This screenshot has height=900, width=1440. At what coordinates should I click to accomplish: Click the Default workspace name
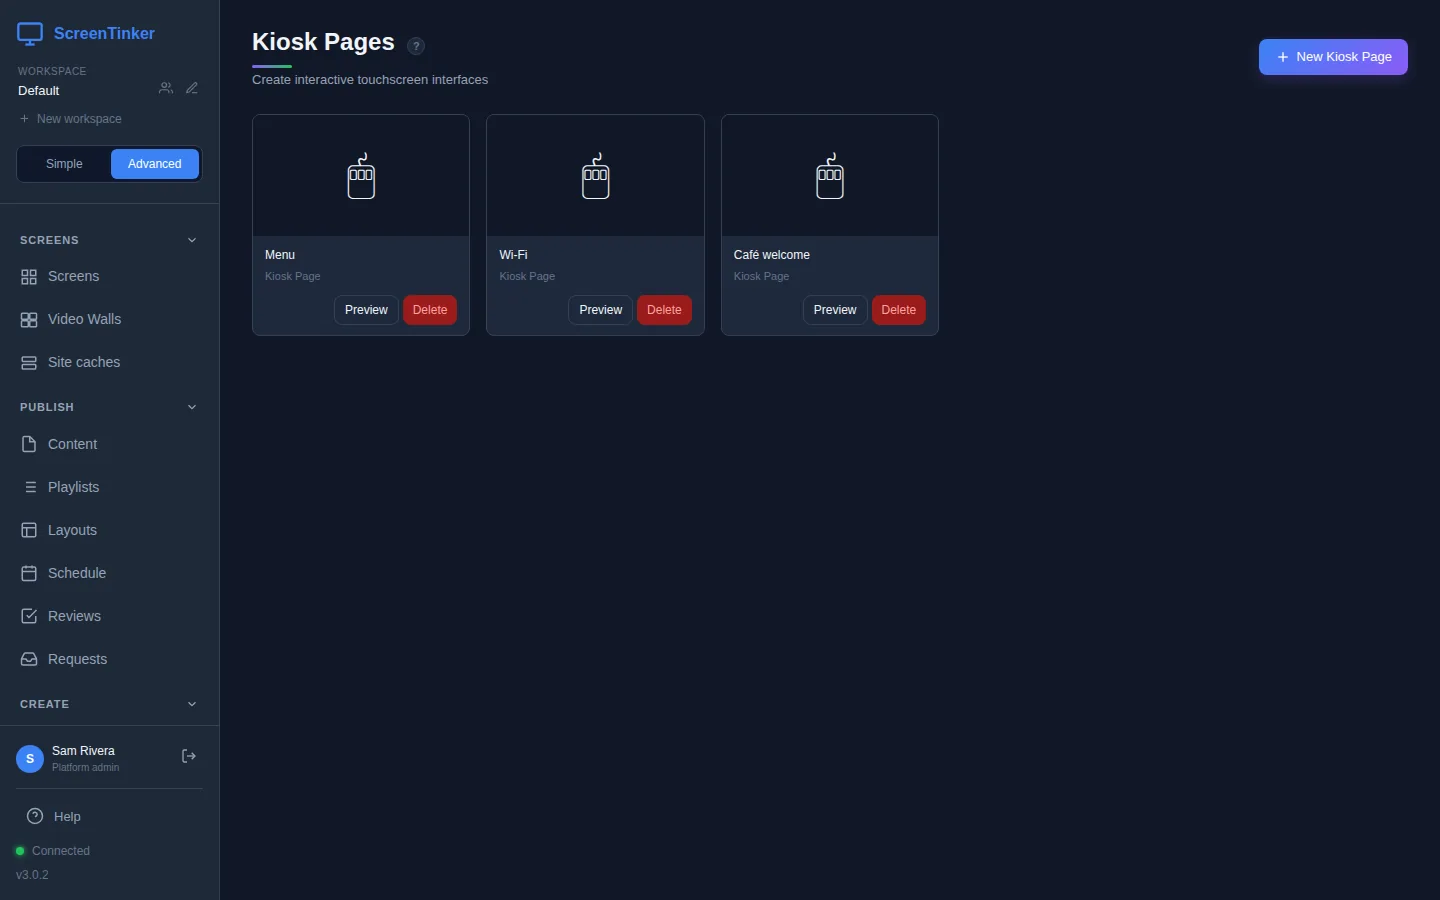pyautogui.click(x=39, y=91)
